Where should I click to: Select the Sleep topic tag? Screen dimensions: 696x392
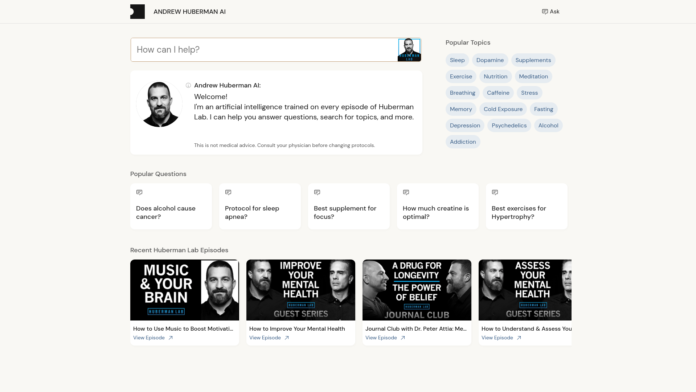(x=457, y=60)
